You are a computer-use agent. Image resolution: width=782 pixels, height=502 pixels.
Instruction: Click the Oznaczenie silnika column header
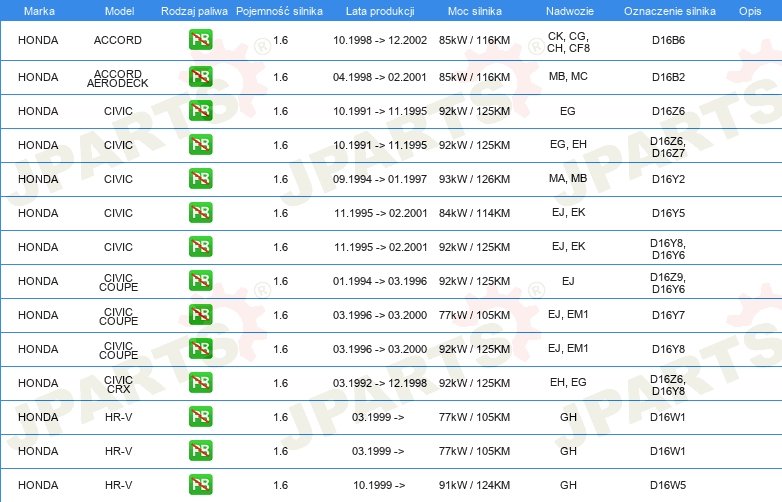point(667,11)
